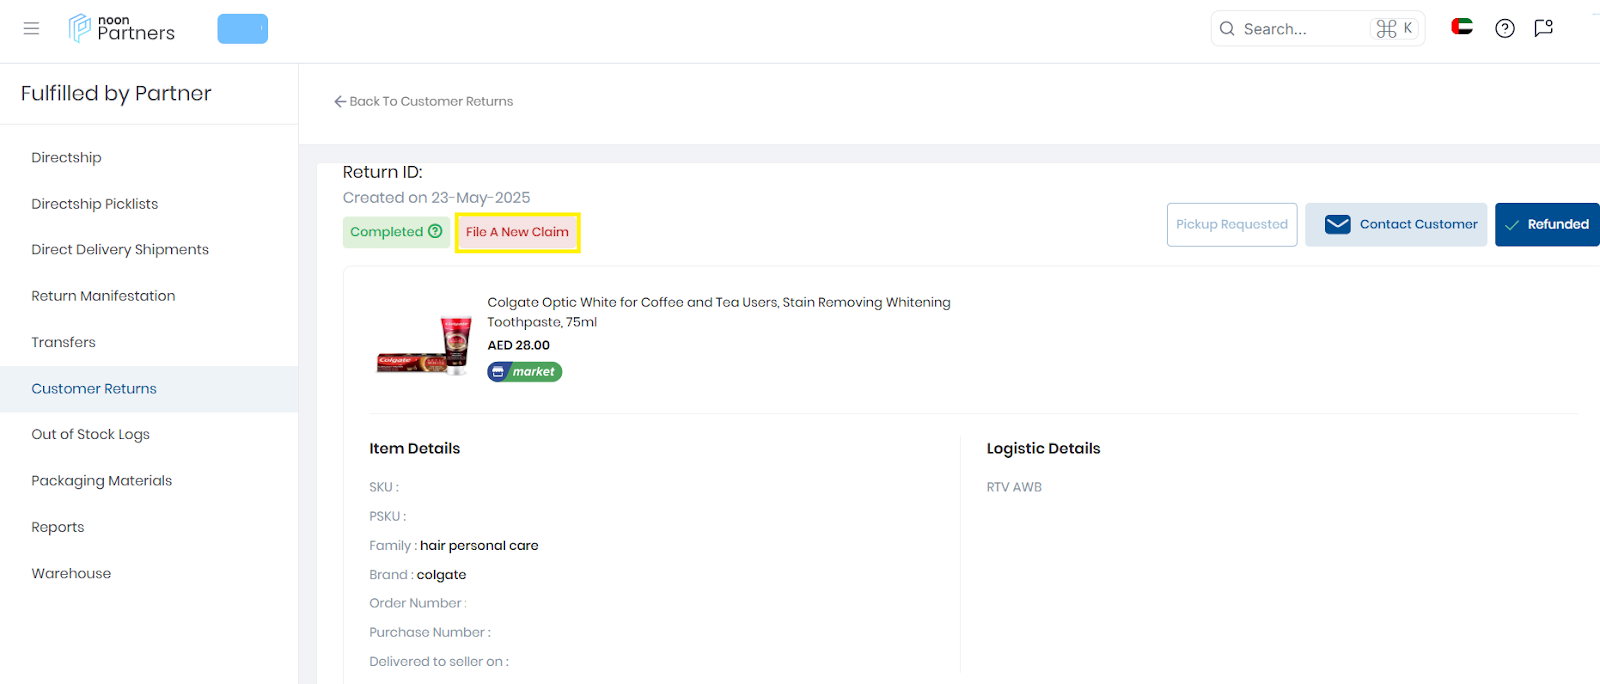The image size is (1600, 684).
Task: Click the Colgate toothpaste product thumbnail
Action: coord(424,345)
